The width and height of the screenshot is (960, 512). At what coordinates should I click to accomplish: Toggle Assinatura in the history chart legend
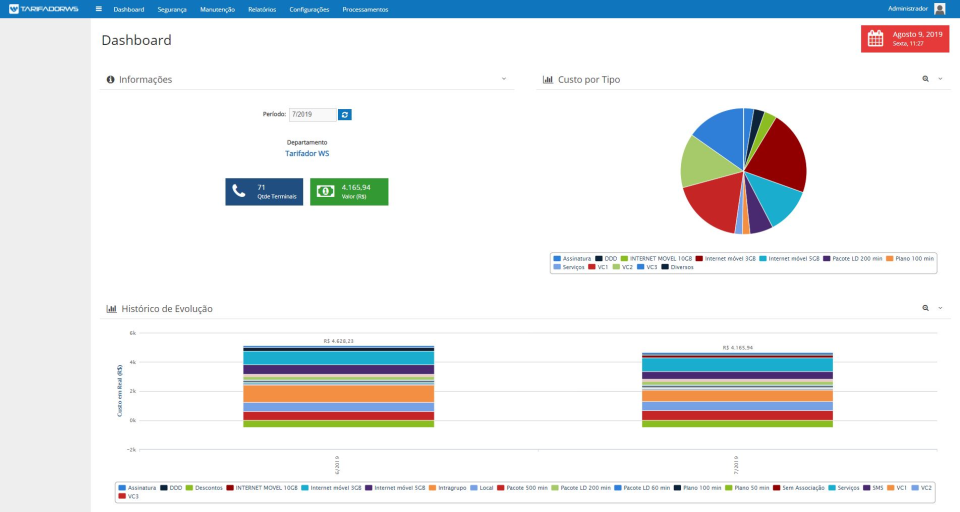[x=137, y=488]
